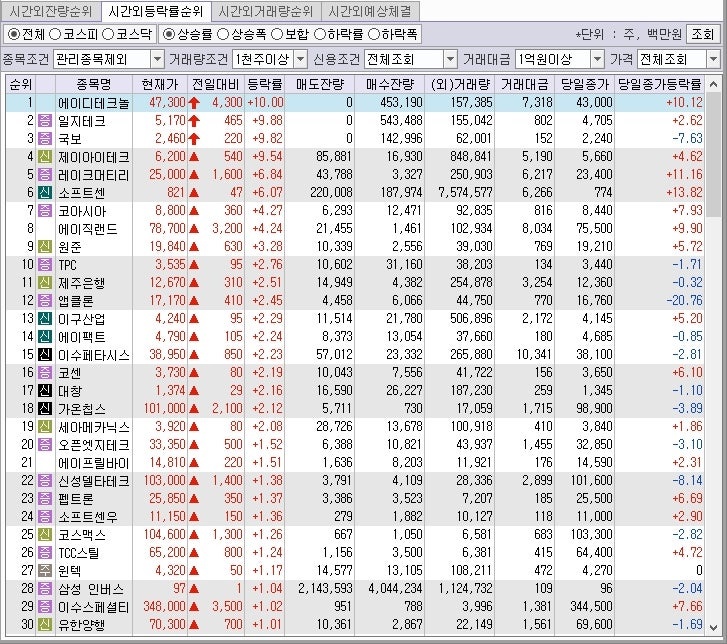
Task: Click 신 badge icon next to 에이팩트
Action: pyautogui.click(x=45, y=337)
